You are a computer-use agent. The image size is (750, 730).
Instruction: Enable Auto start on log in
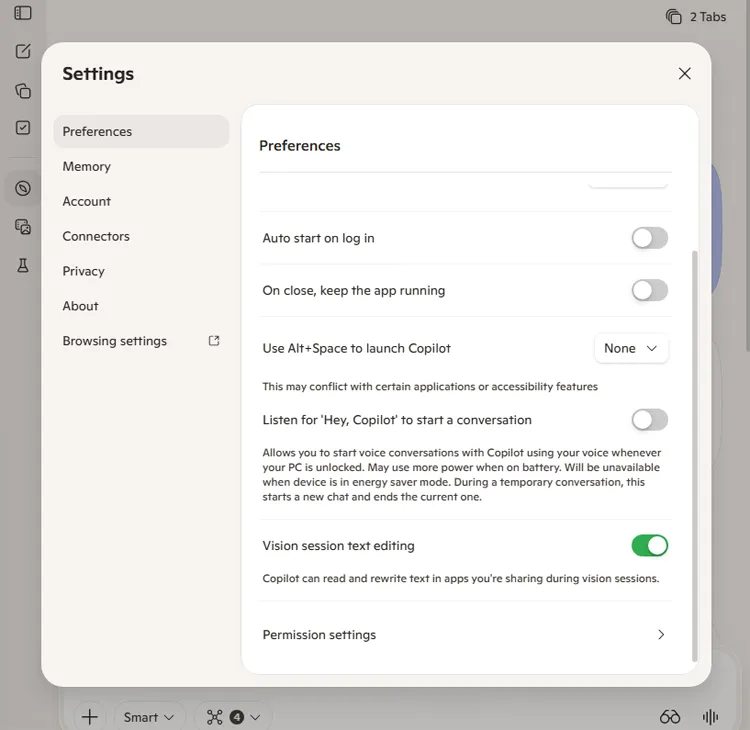[649, 238]
